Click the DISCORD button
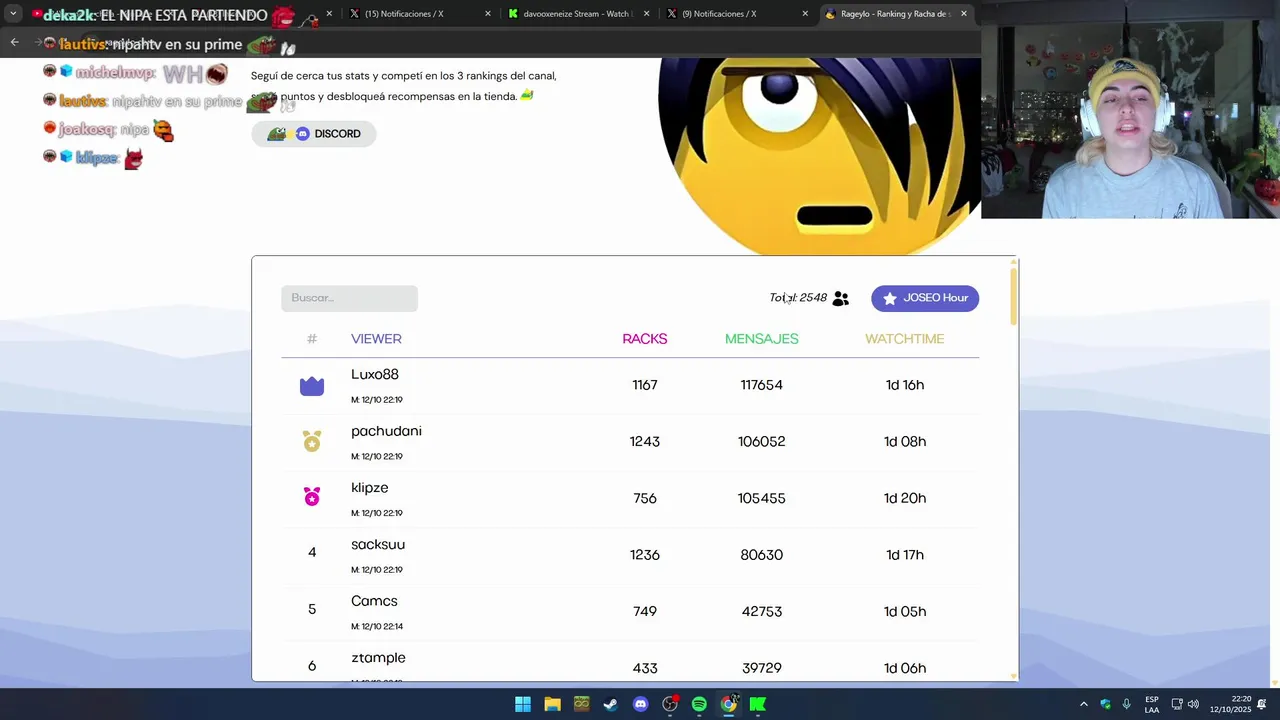This screenshot has height=720, width=1280. tap(313, 134)
